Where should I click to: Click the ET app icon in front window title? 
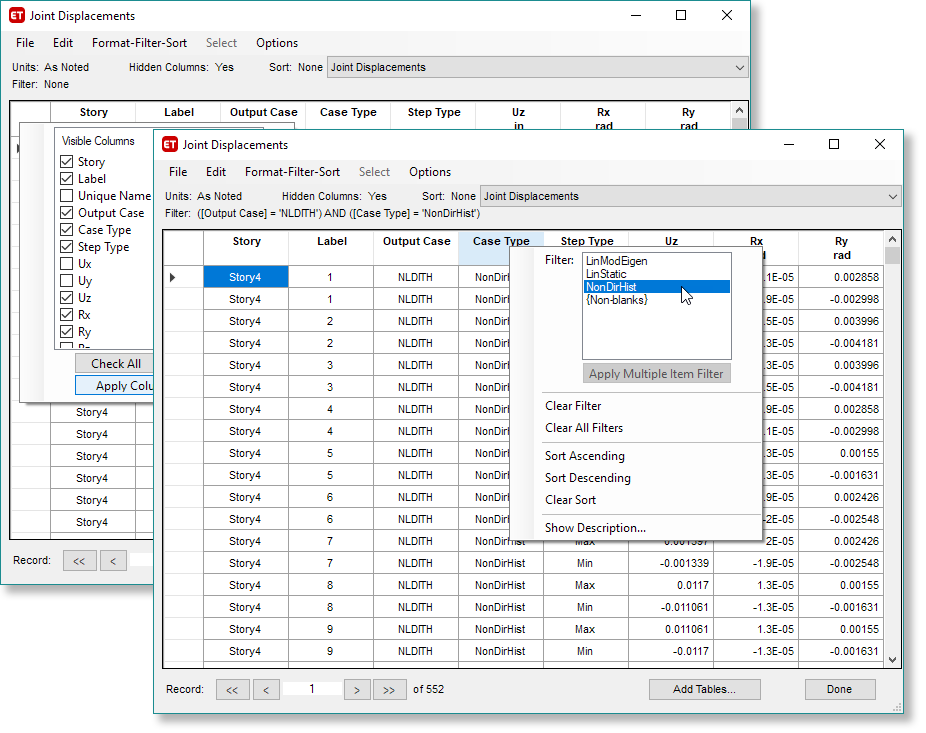click(170, 145)
